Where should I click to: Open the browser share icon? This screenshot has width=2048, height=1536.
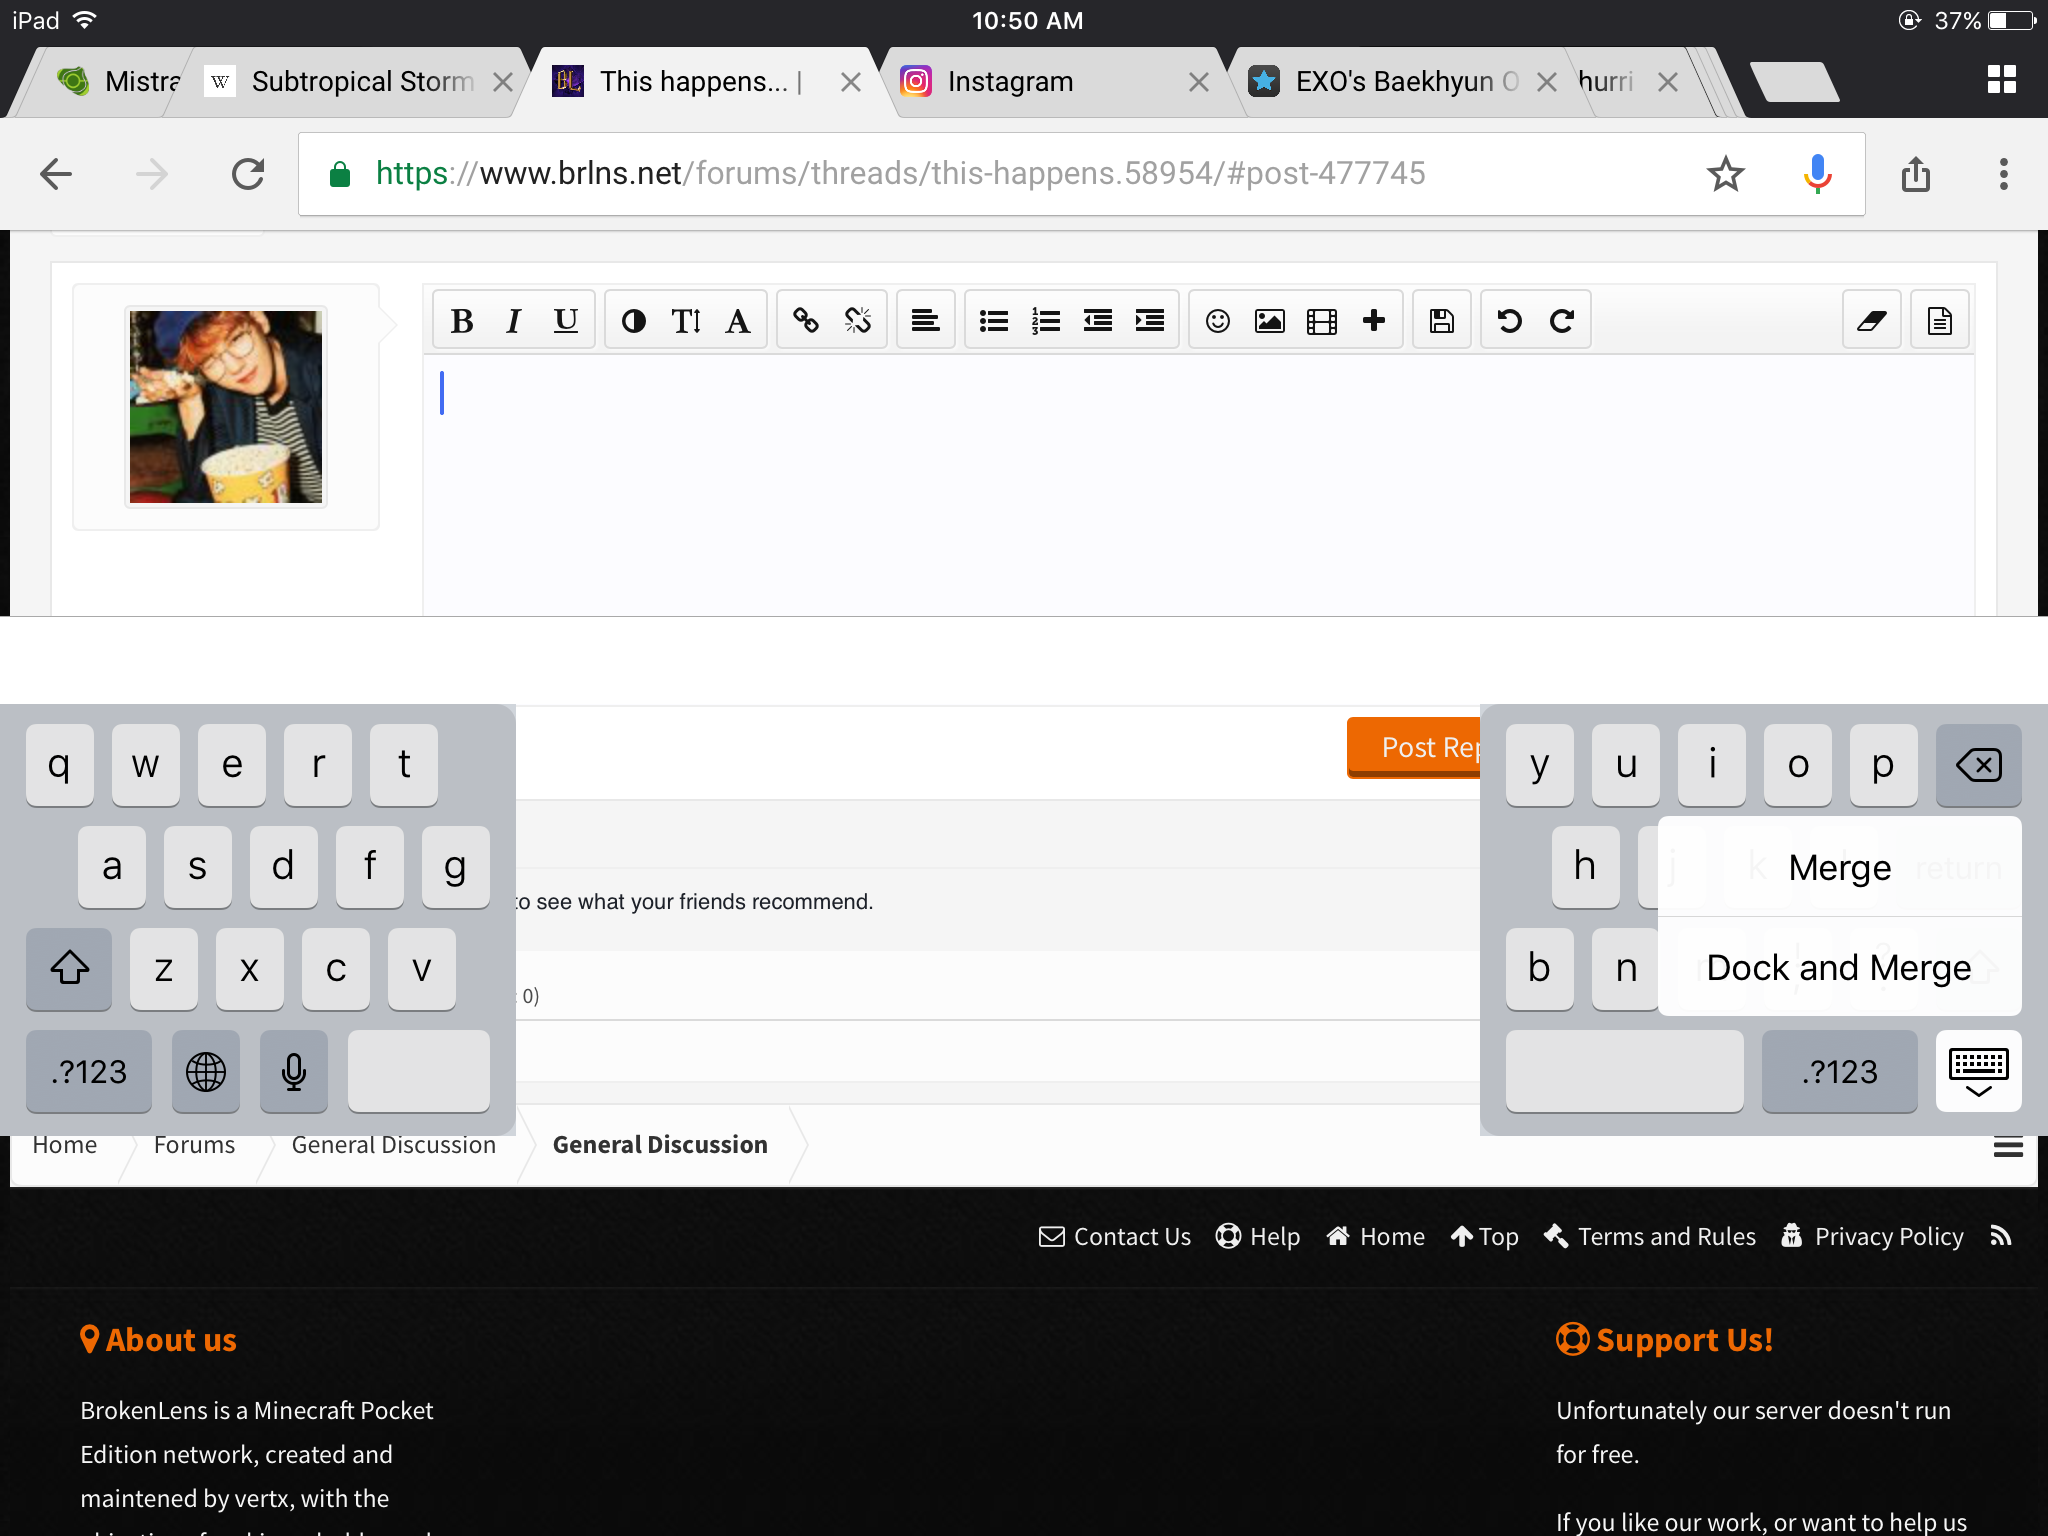click(x=1916, y=174)
